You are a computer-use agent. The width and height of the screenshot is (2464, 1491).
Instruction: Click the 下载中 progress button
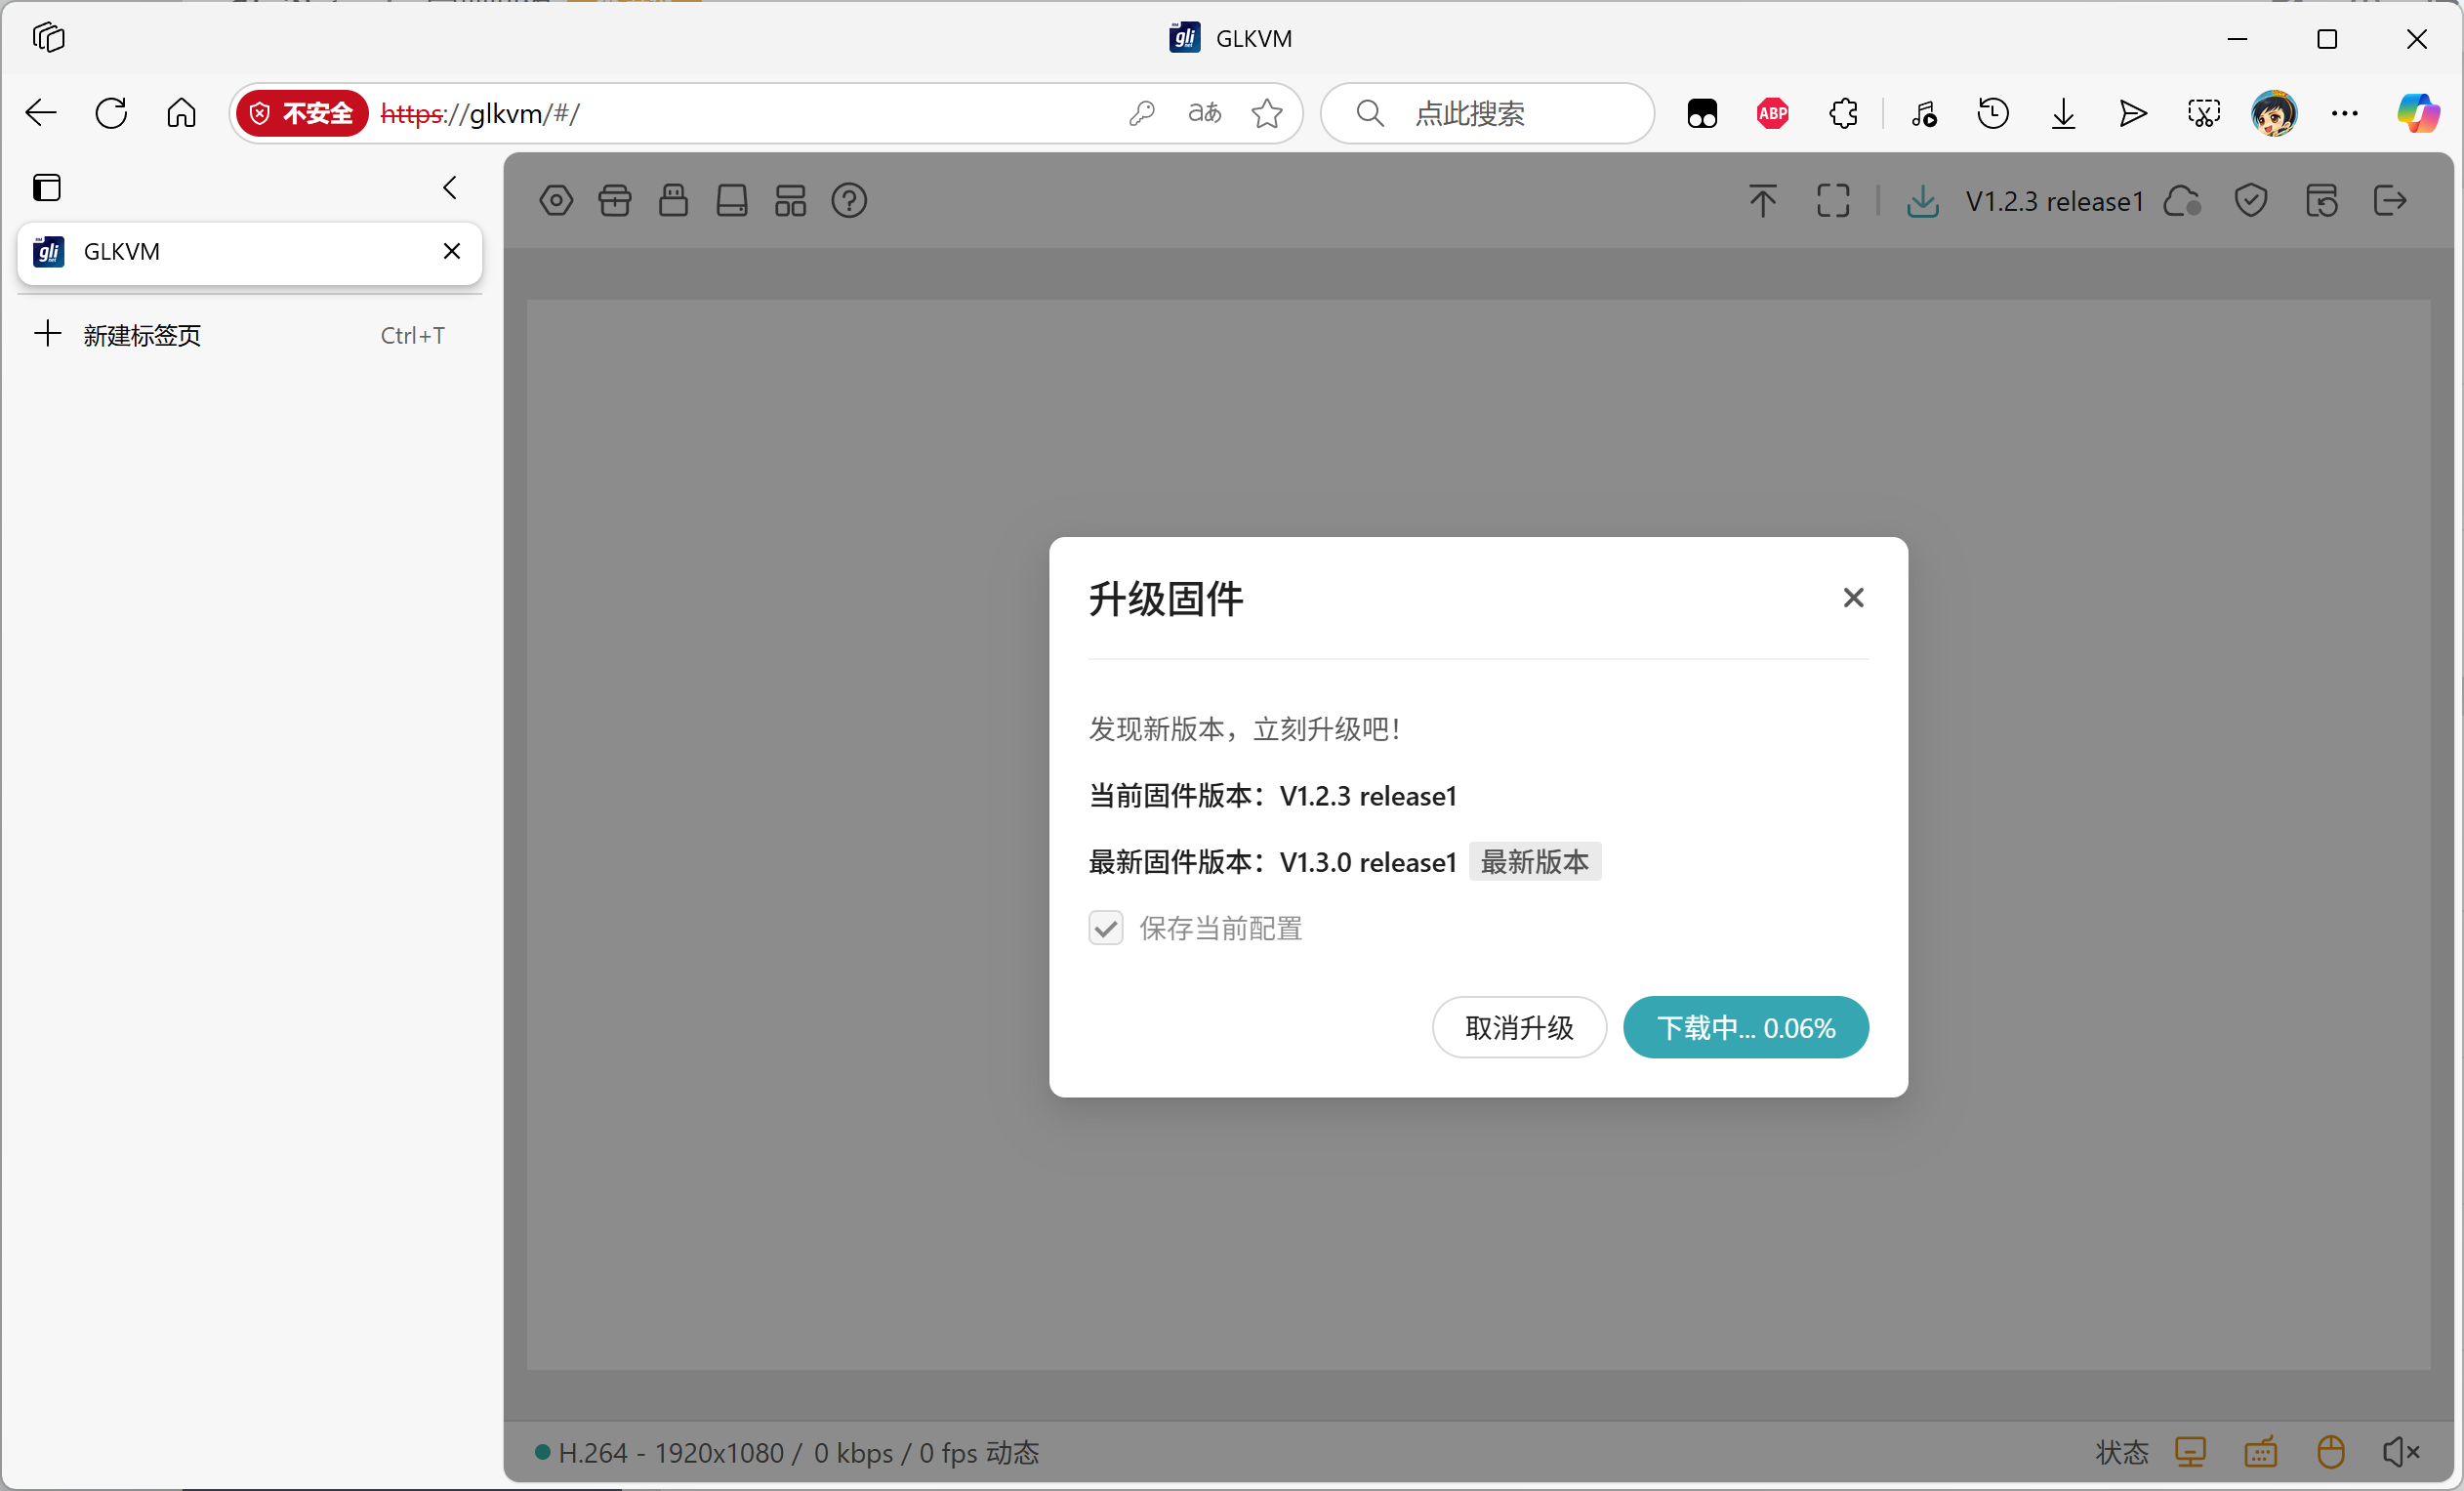(x=1745, y=1027)
